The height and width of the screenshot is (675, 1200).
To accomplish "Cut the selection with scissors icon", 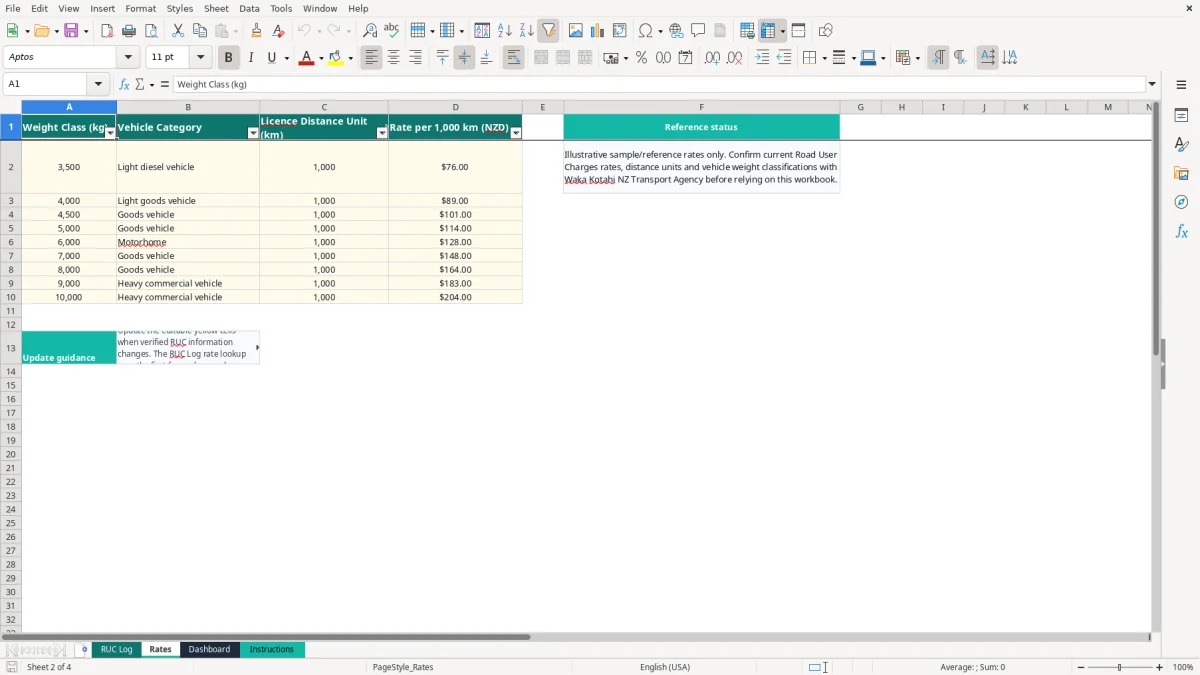I will click(x=177, y=31).
